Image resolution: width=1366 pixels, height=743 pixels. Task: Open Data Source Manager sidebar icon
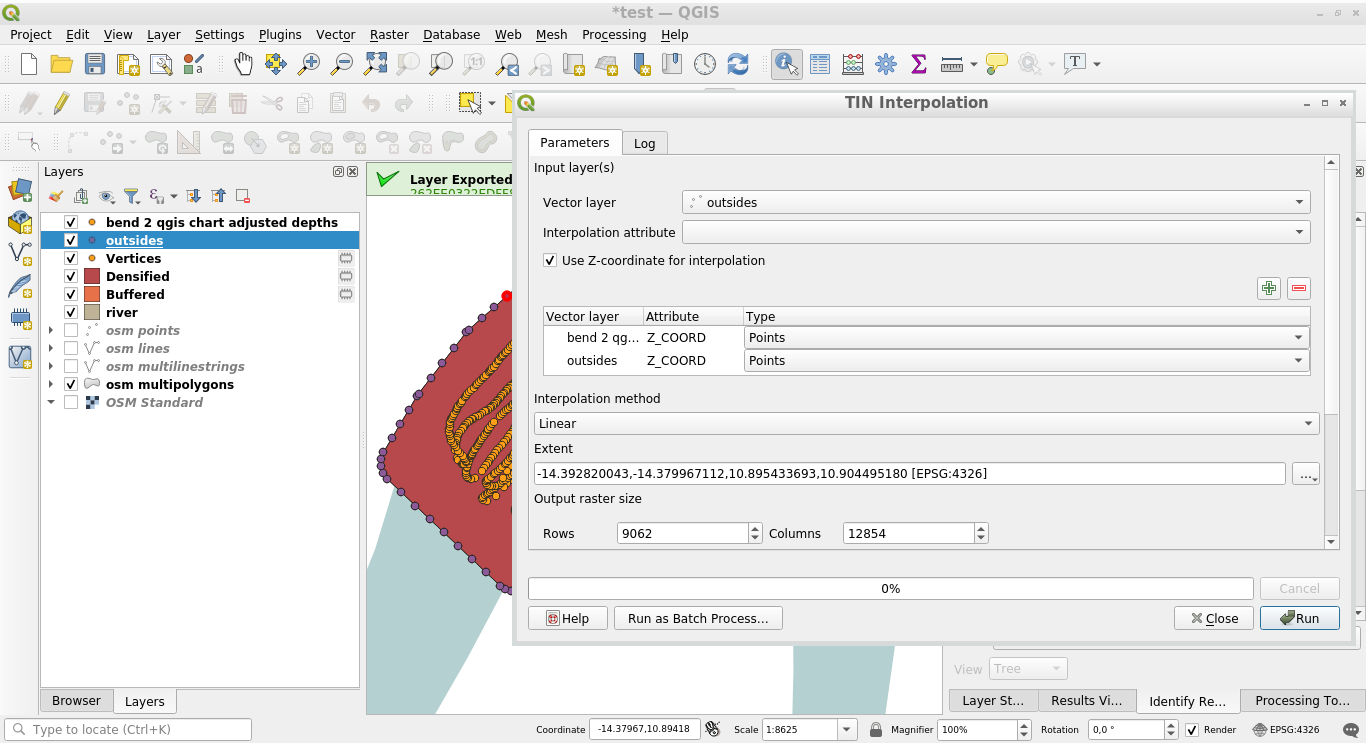tap(20, 190)
